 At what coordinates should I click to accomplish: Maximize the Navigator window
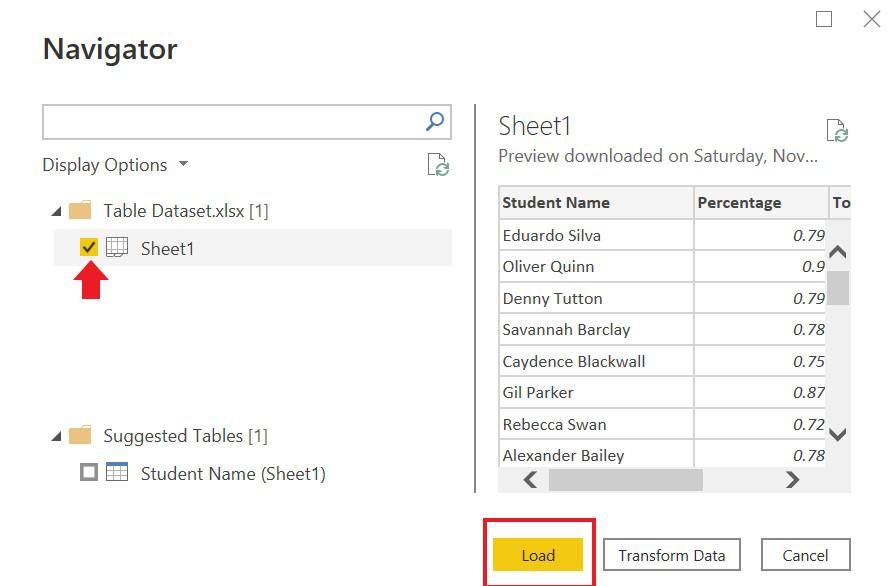point(824,19)
